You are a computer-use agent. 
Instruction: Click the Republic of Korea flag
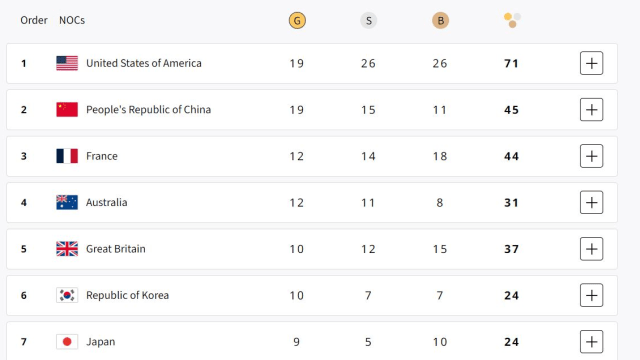tap(67, 295)
